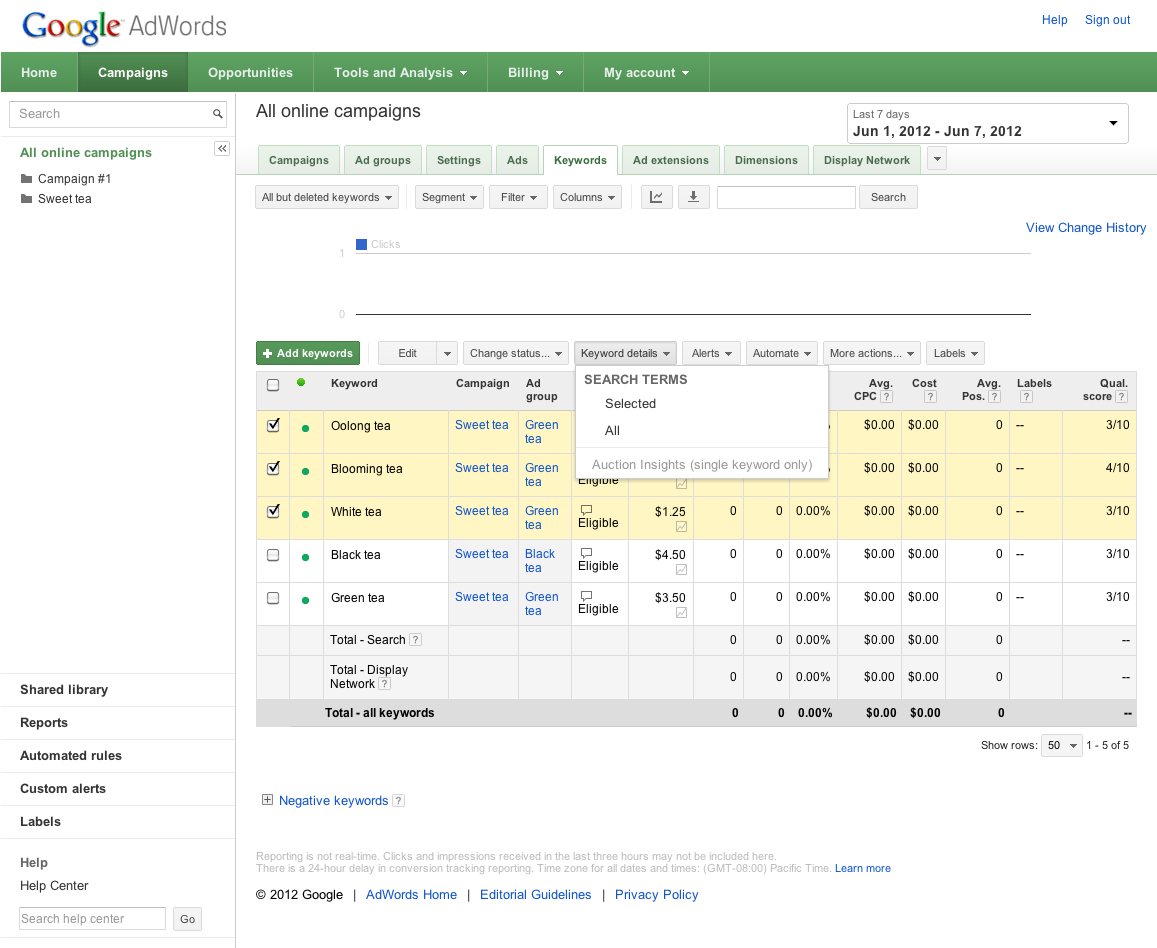Image resolution: width=1157 pixels, height=948 pixels.
Task: Open the Show rows 50 dropdown
Action: pyautogui.click(x=1062, y=745)
